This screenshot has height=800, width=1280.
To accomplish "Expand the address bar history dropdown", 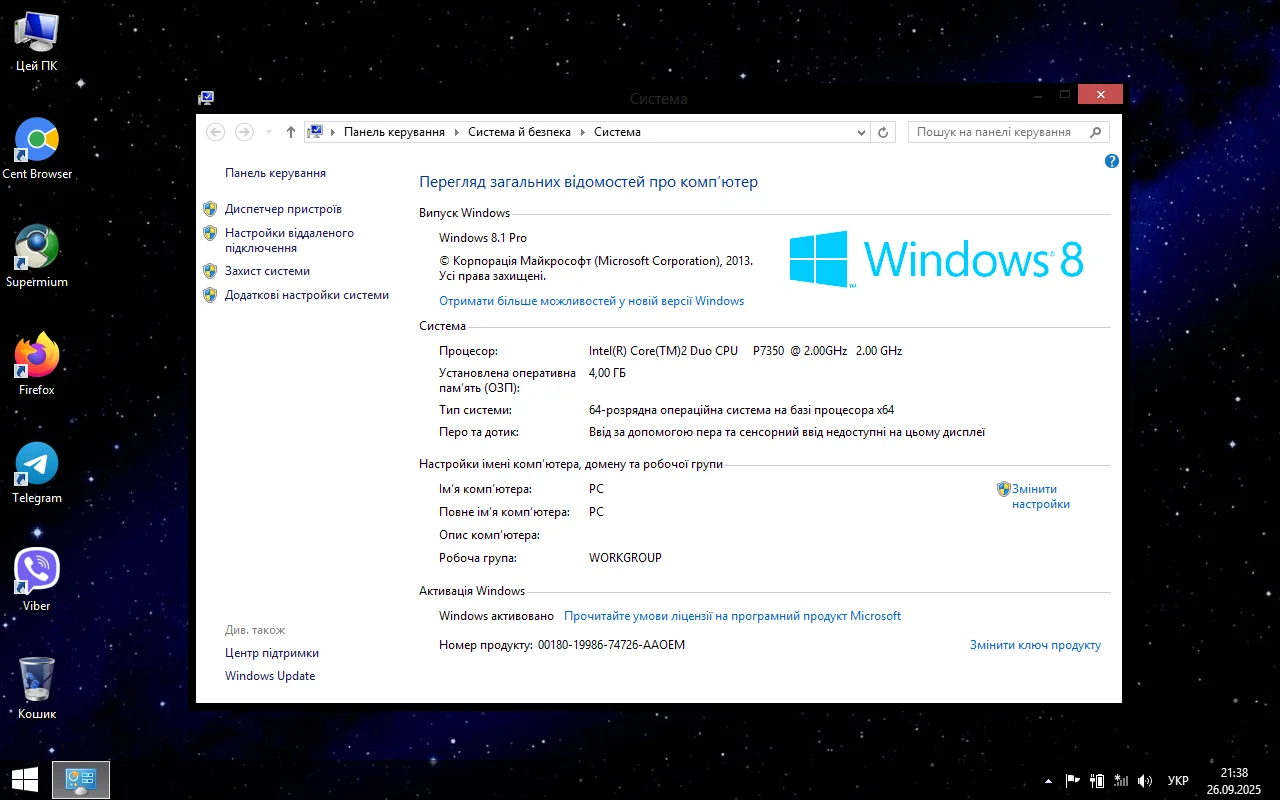I will (862, 132).
